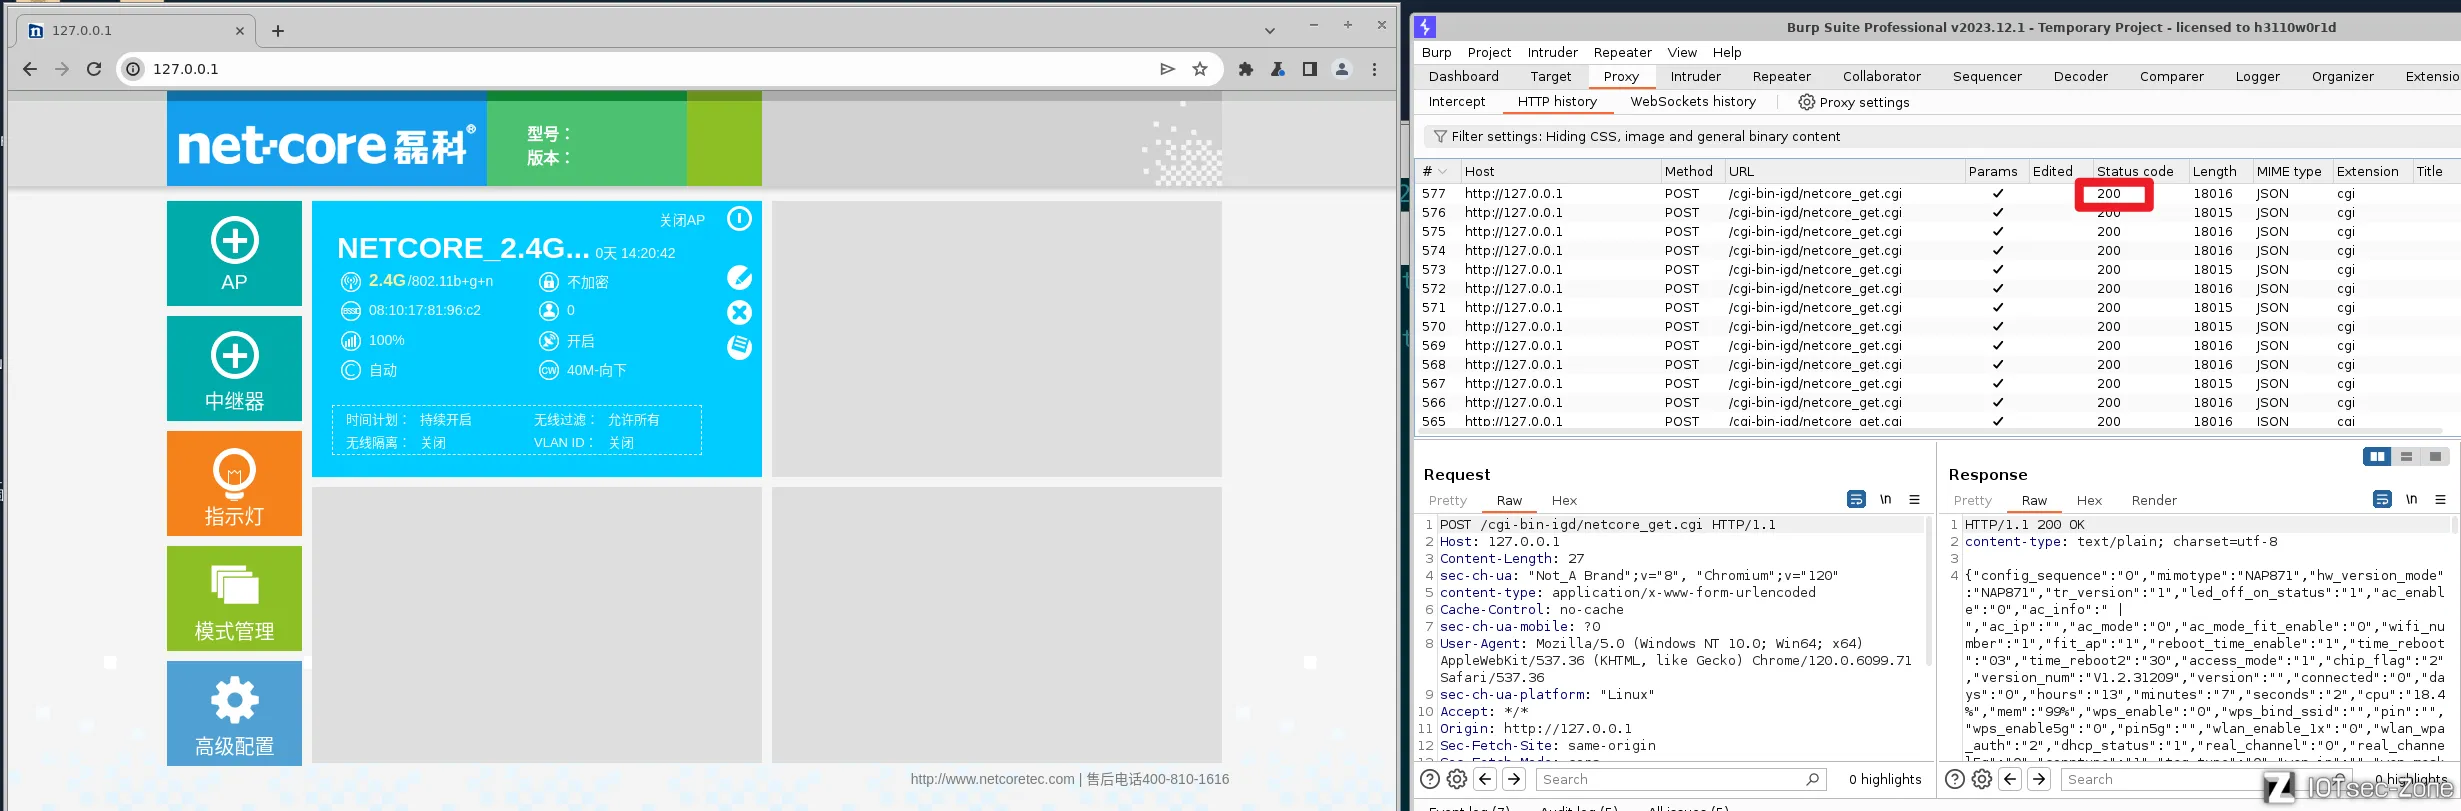Viewport: 2461px width, 811px height.
Task: Open Request panel hamburger menu
Action: click(1914, 499)
